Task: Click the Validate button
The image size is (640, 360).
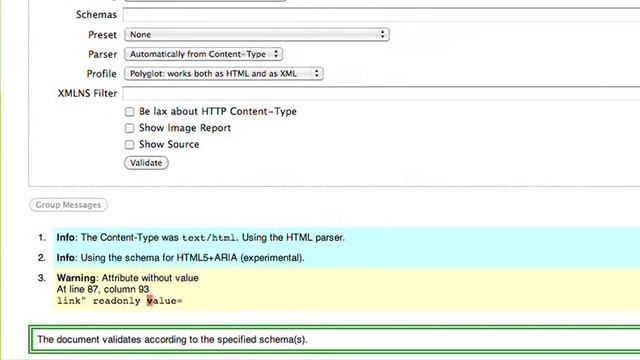Action: pos(146,163)
